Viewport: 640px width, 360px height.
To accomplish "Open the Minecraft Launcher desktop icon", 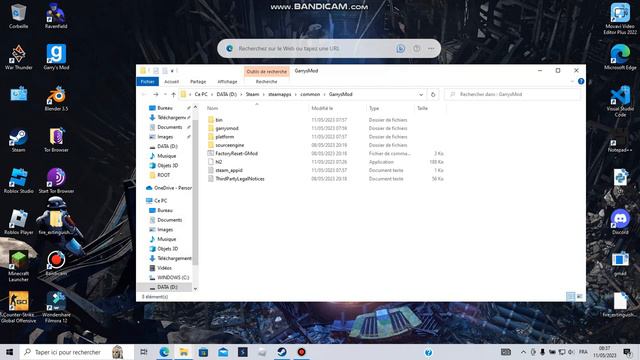I will (18, 266).
